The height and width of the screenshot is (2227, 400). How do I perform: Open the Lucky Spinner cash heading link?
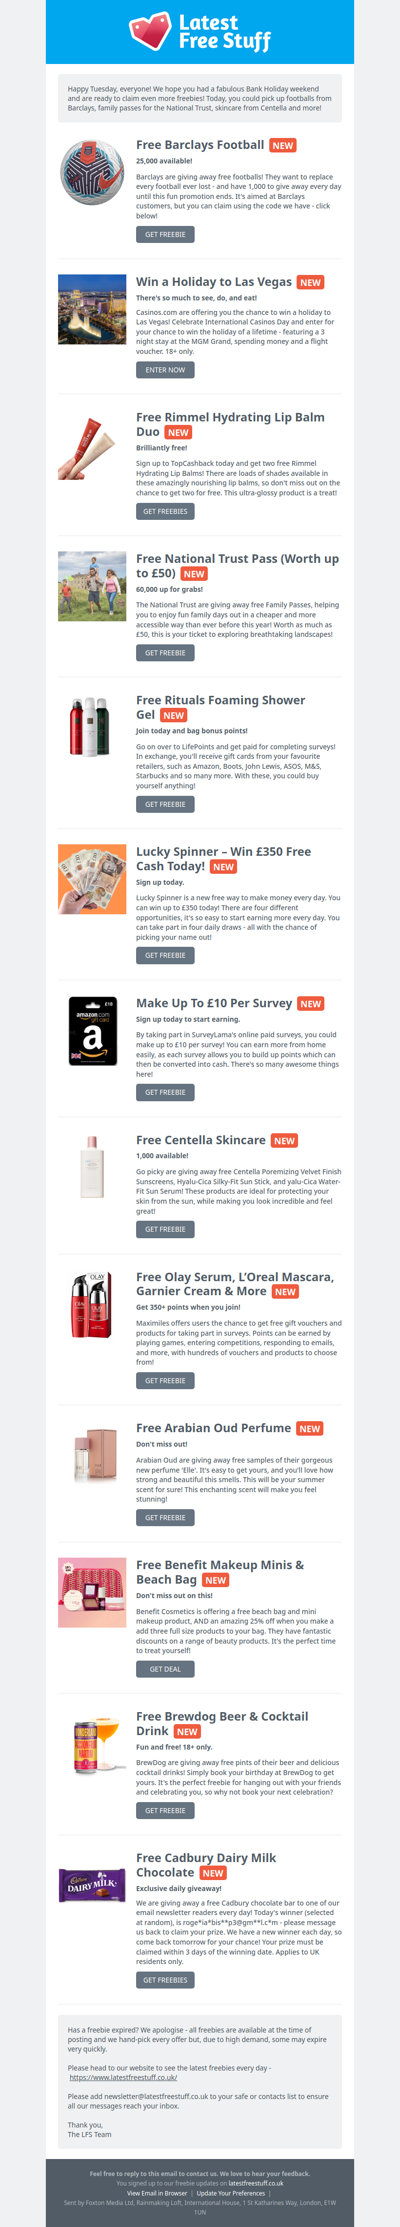pos(223,858)
